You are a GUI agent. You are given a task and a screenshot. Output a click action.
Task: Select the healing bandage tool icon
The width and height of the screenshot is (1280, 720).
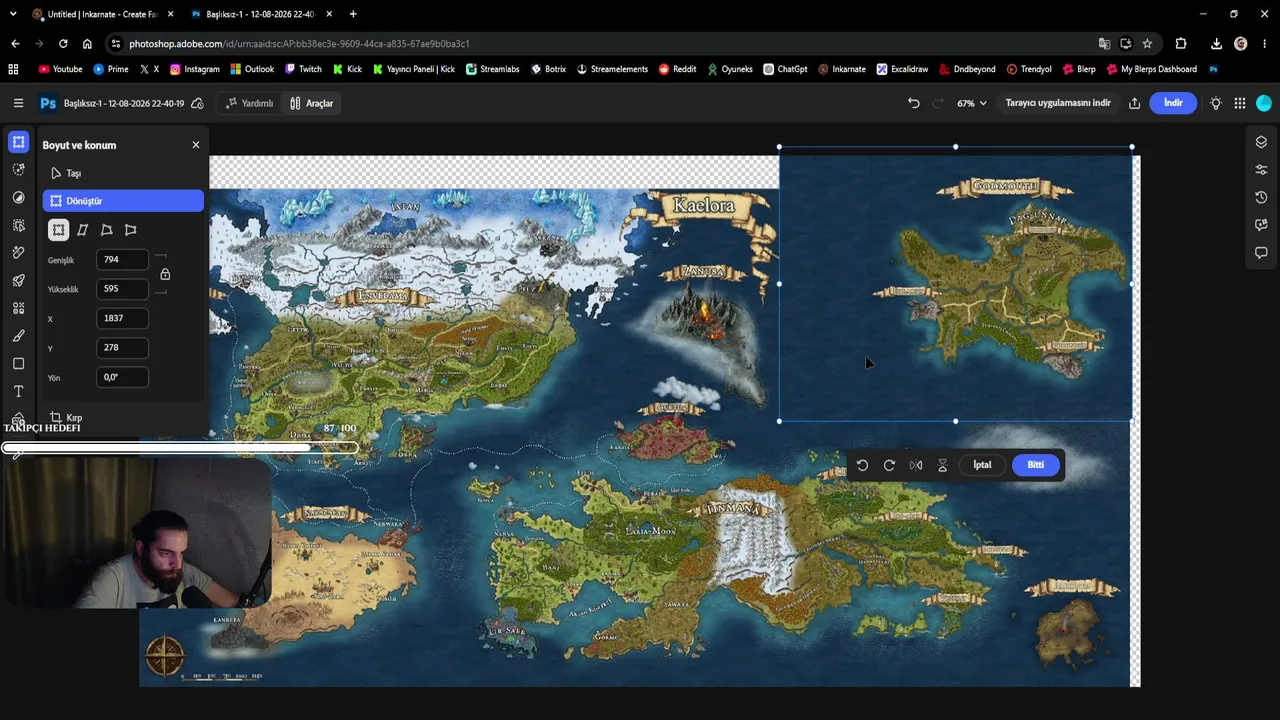(x=18, y=253)
